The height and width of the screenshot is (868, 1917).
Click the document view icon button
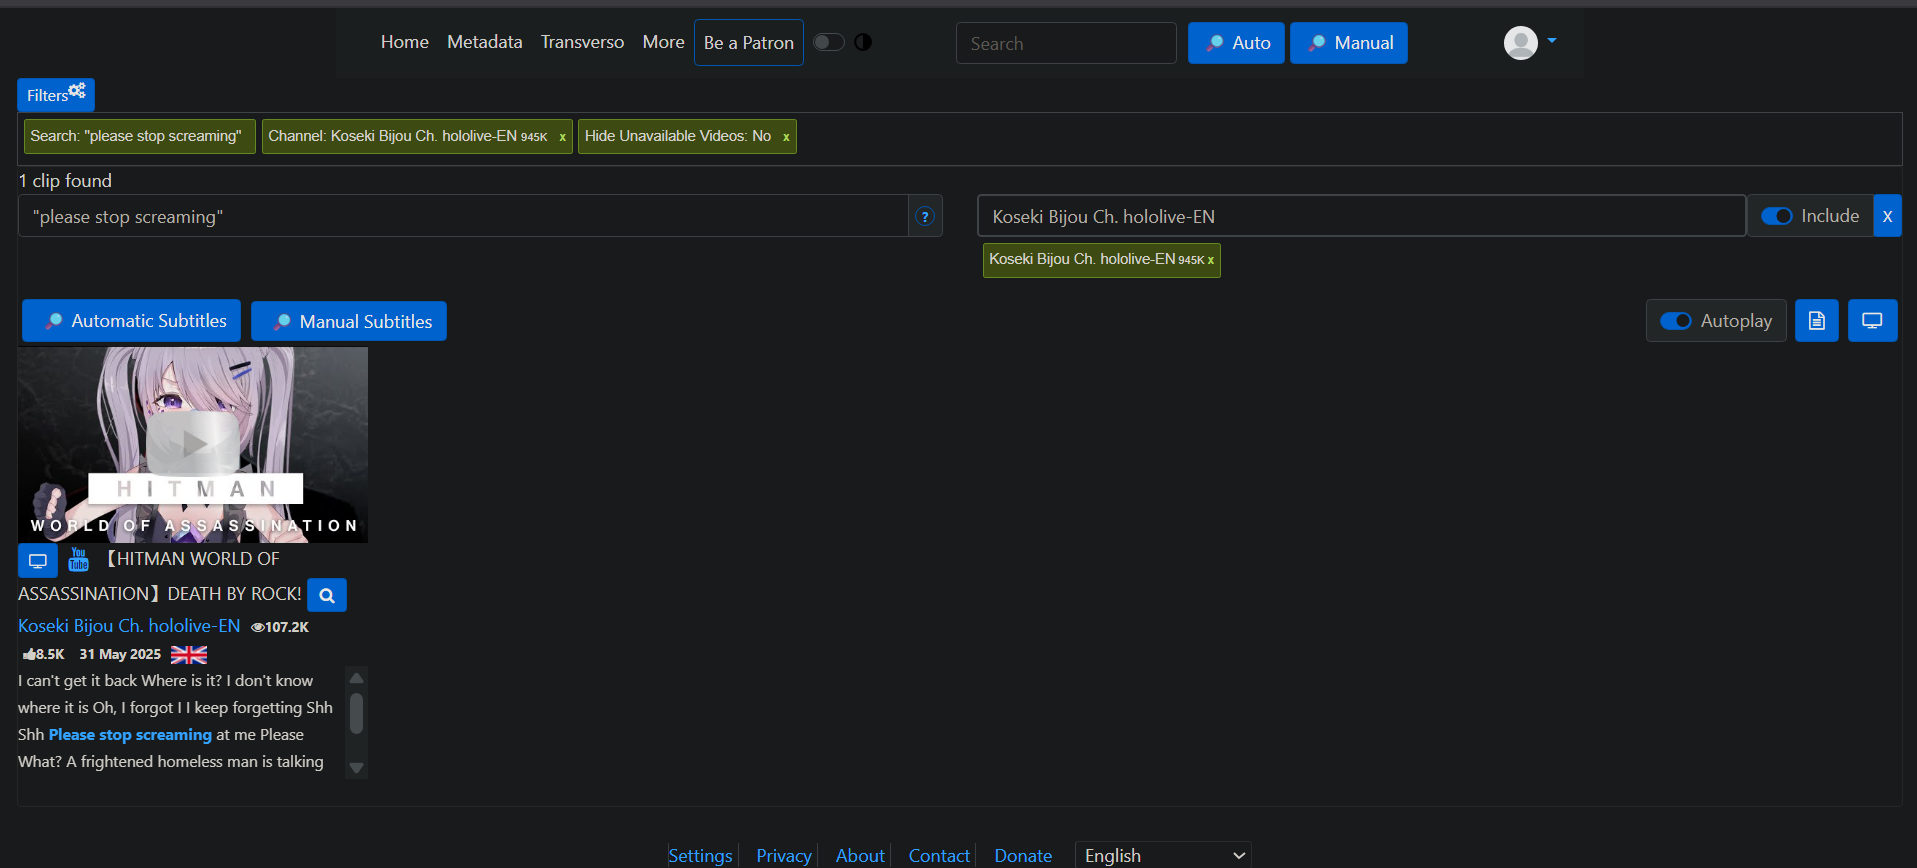[1817, 321]
